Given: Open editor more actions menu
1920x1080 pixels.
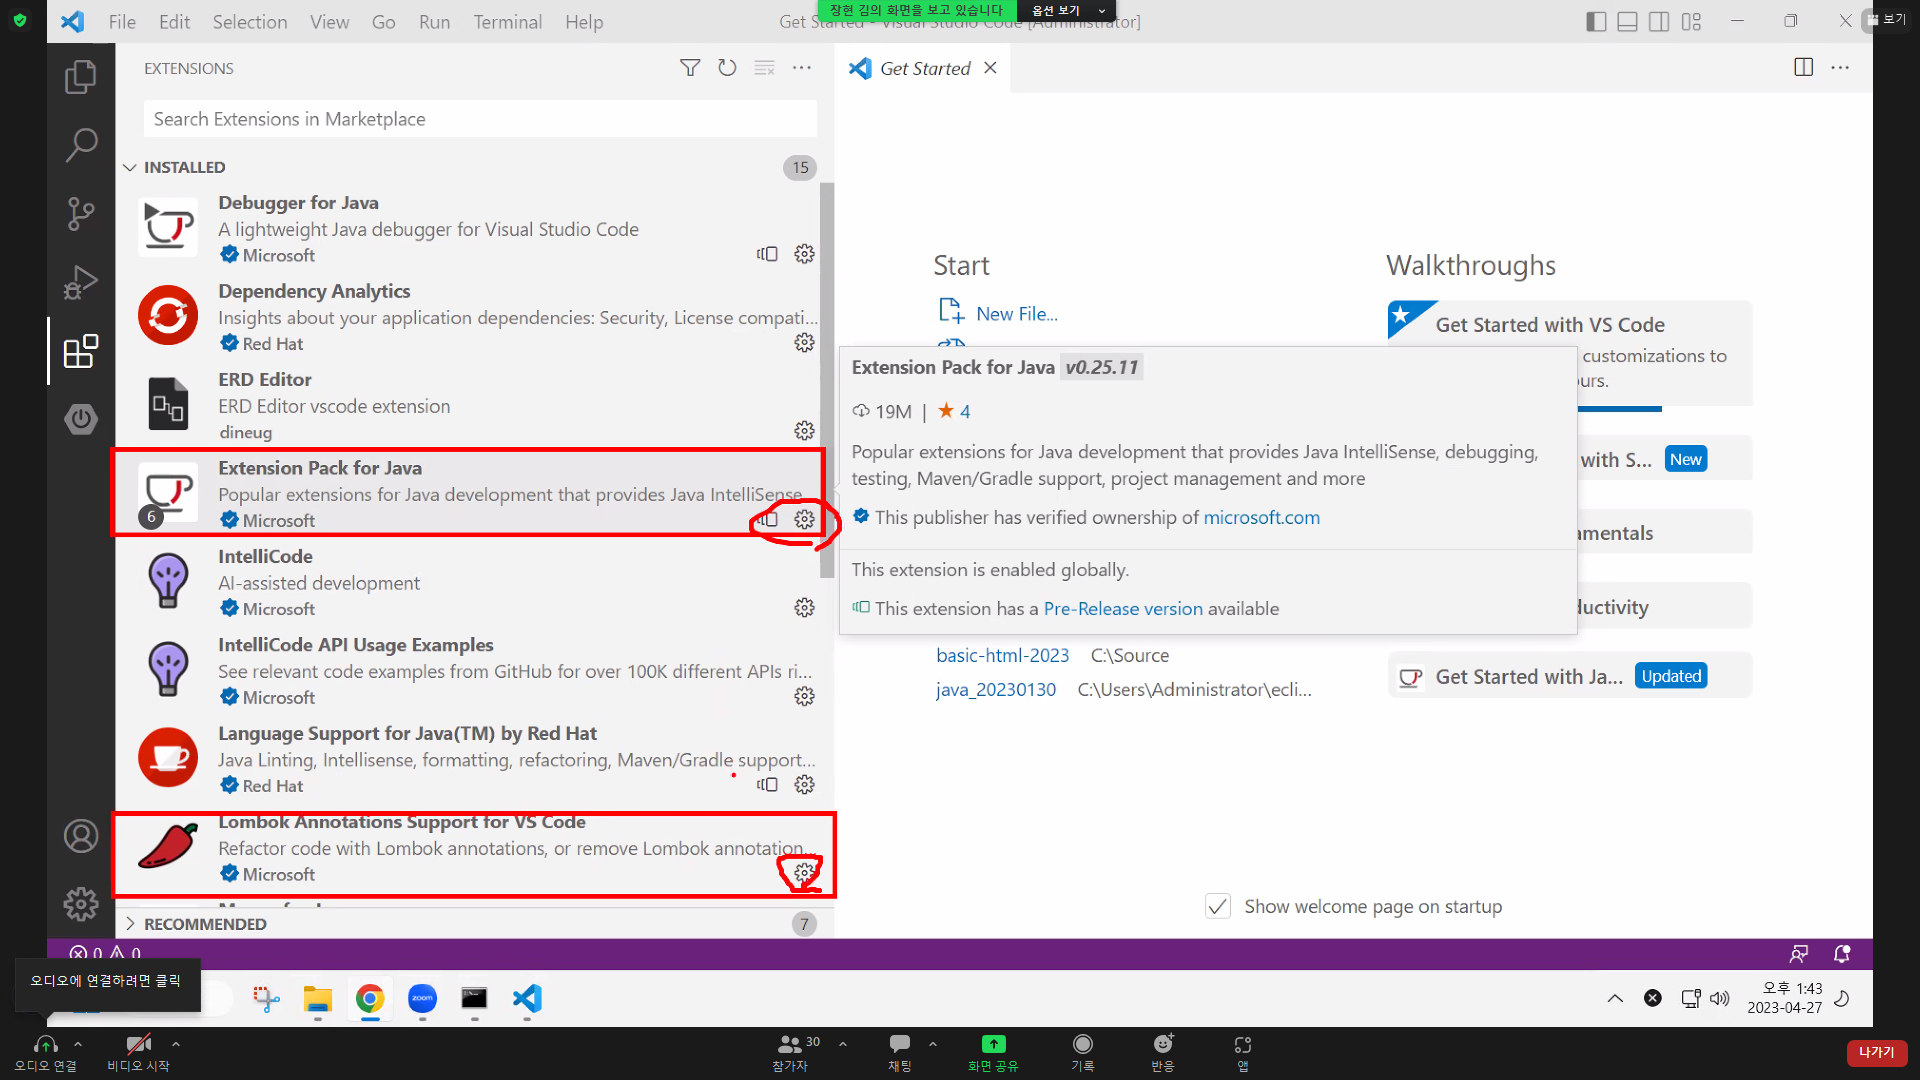Looking at the screenshot, I should click(x=1840, y=68).
